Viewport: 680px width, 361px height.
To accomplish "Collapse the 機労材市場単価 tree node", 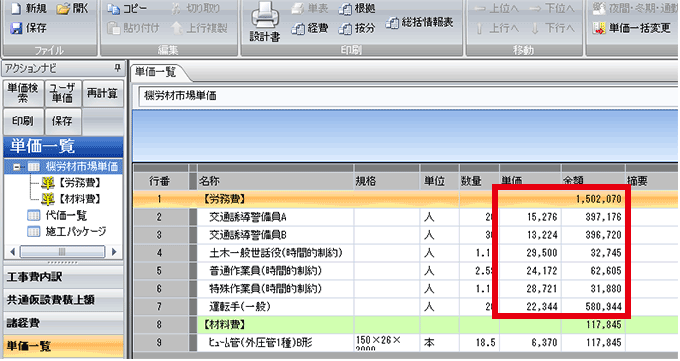I will point(16,167).
